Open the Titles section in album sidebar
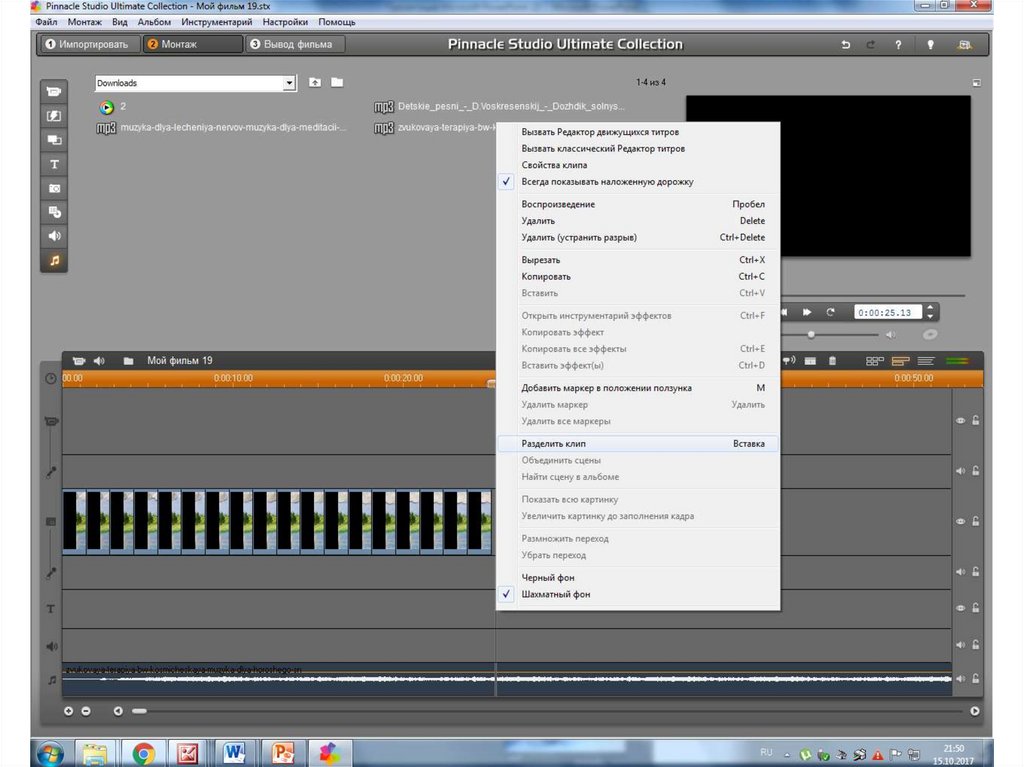This screenshot has width=1024, height=767. pyautogui.click(x=54, y=164)
